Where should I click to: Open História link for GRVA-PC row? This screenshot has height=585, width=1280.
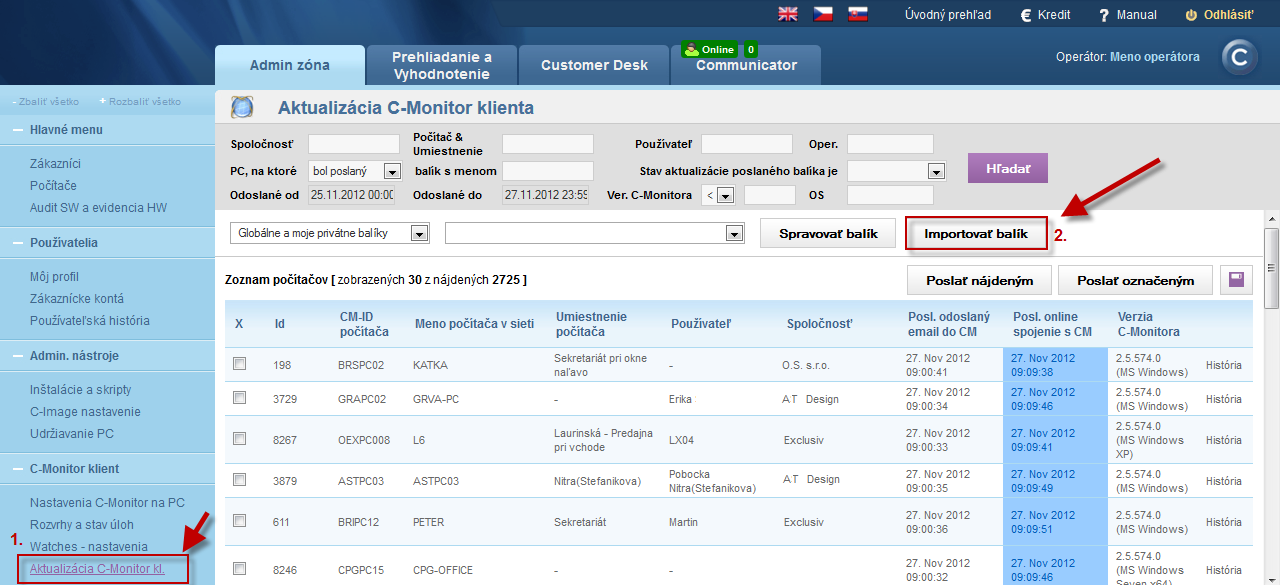[1223, 399]
